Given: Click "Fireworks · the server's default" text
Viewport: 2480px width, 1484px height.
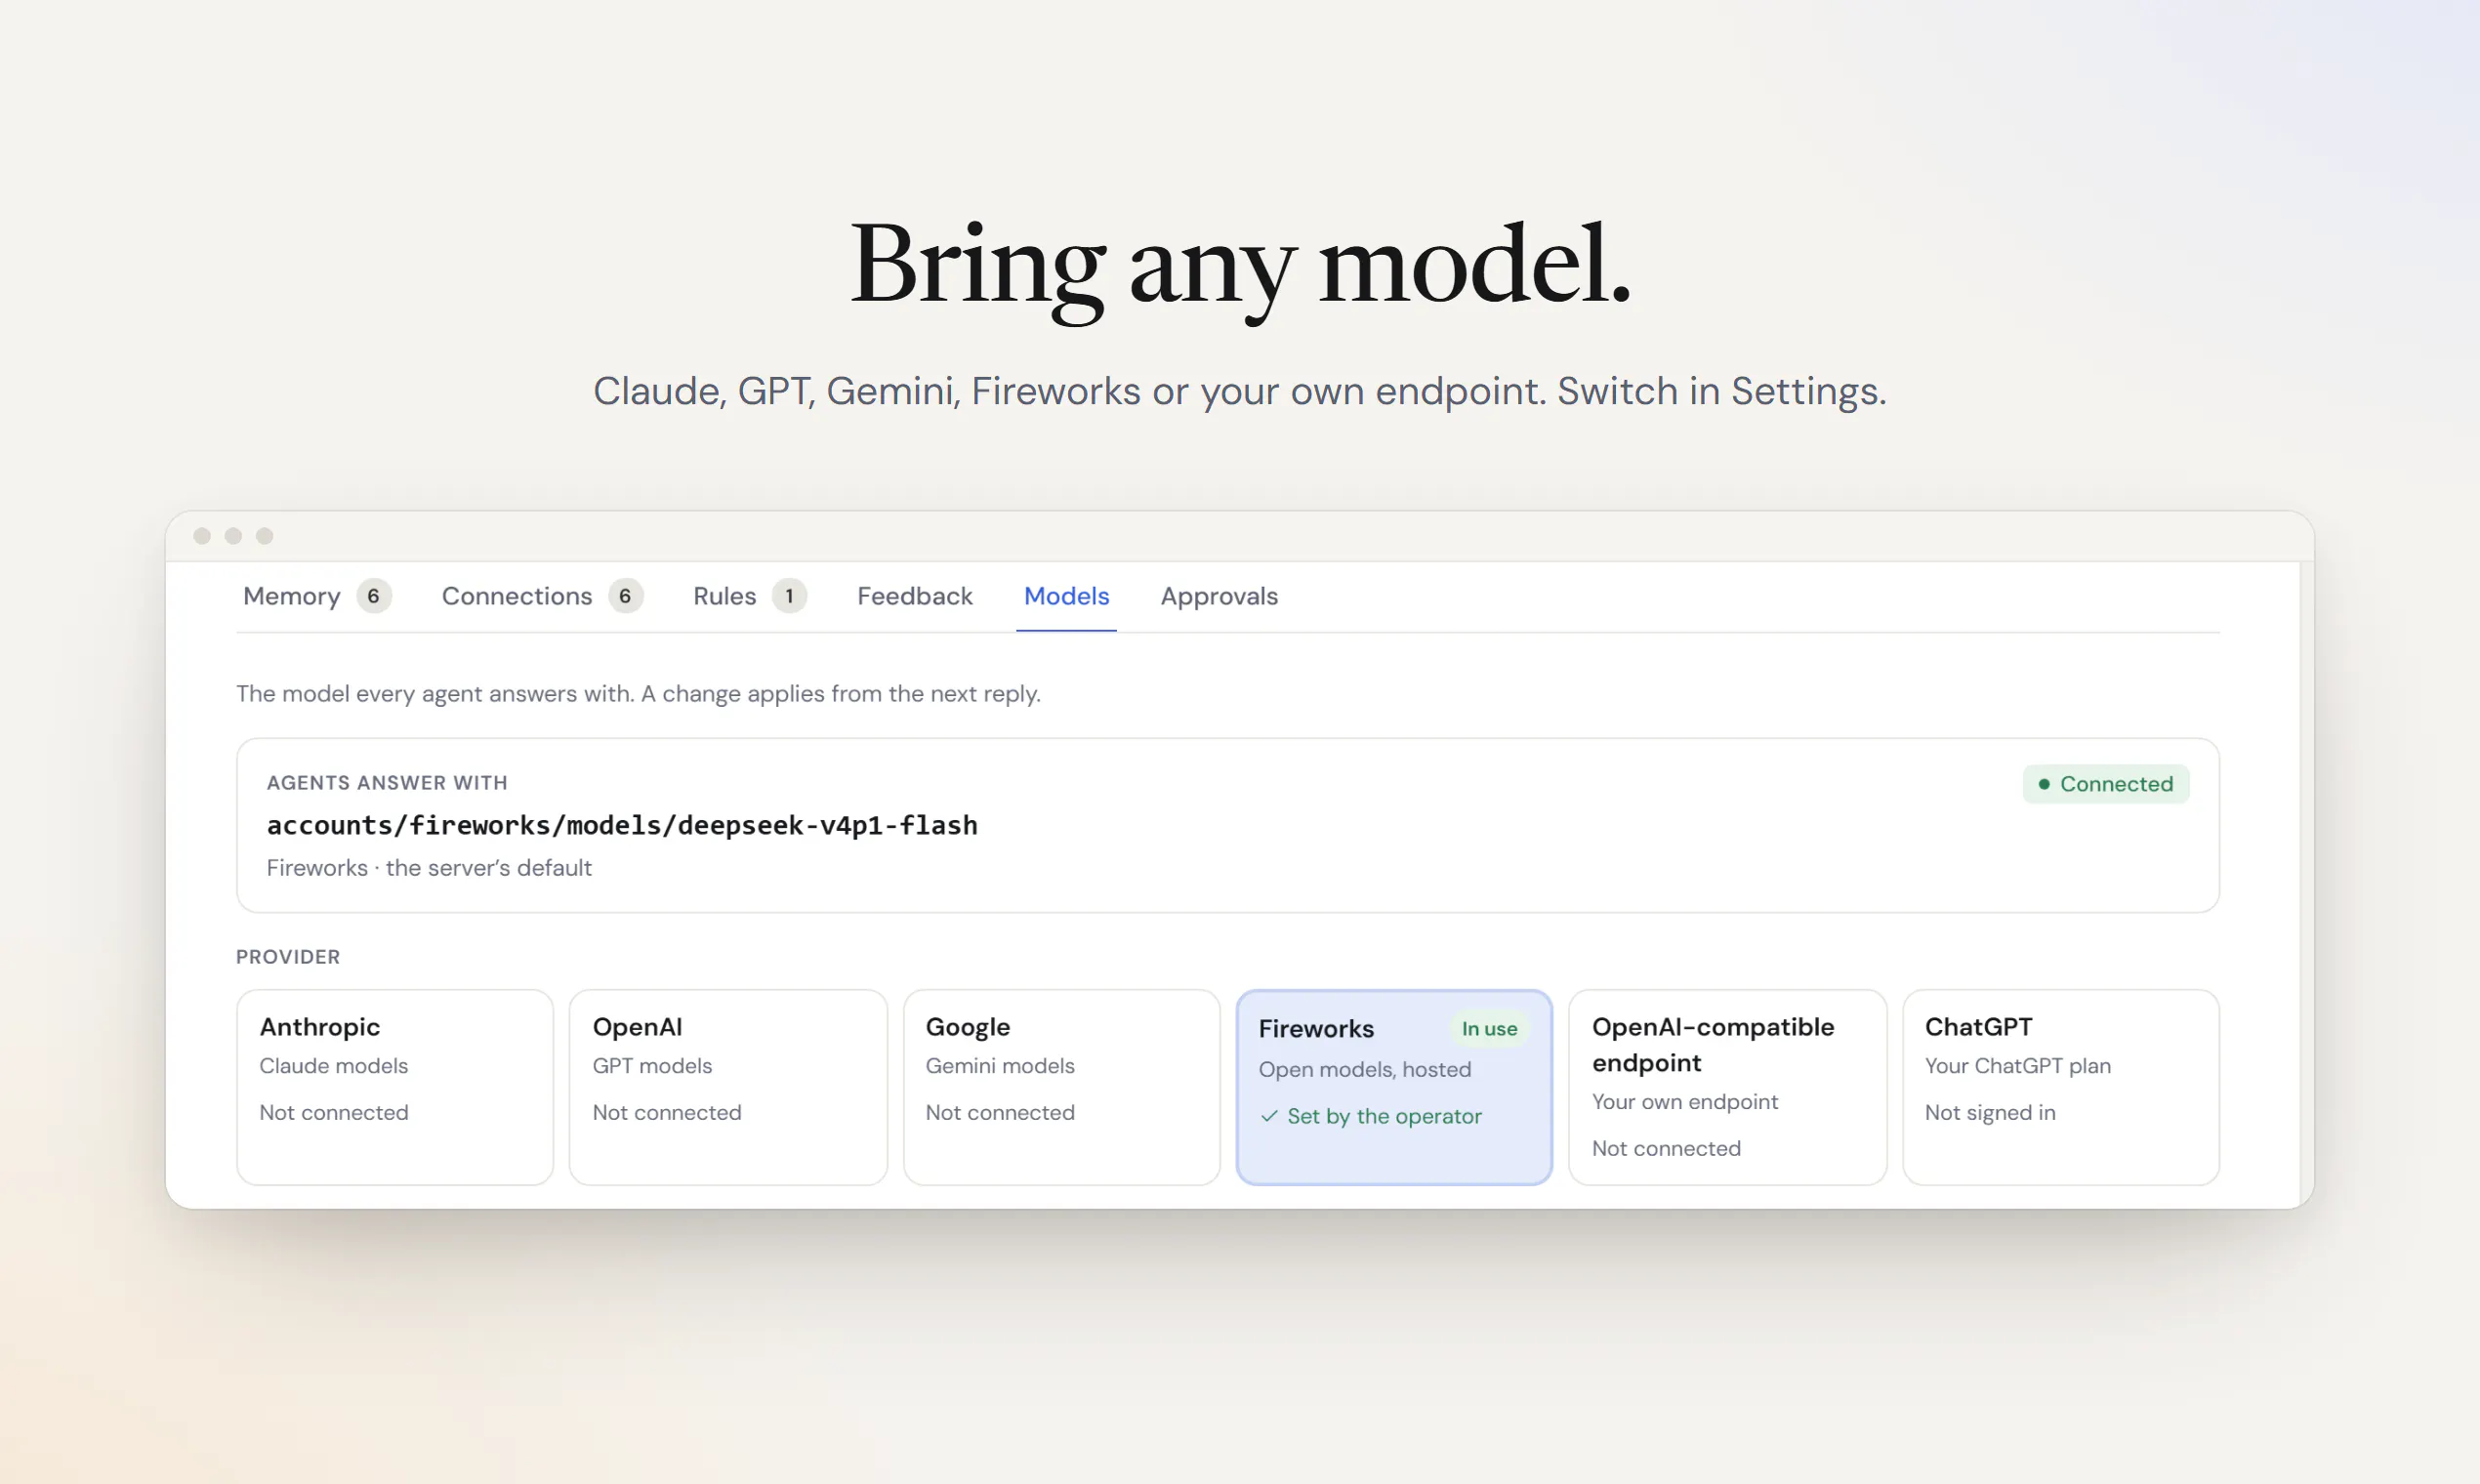Looking at the screenshot, I should [429, 868].
